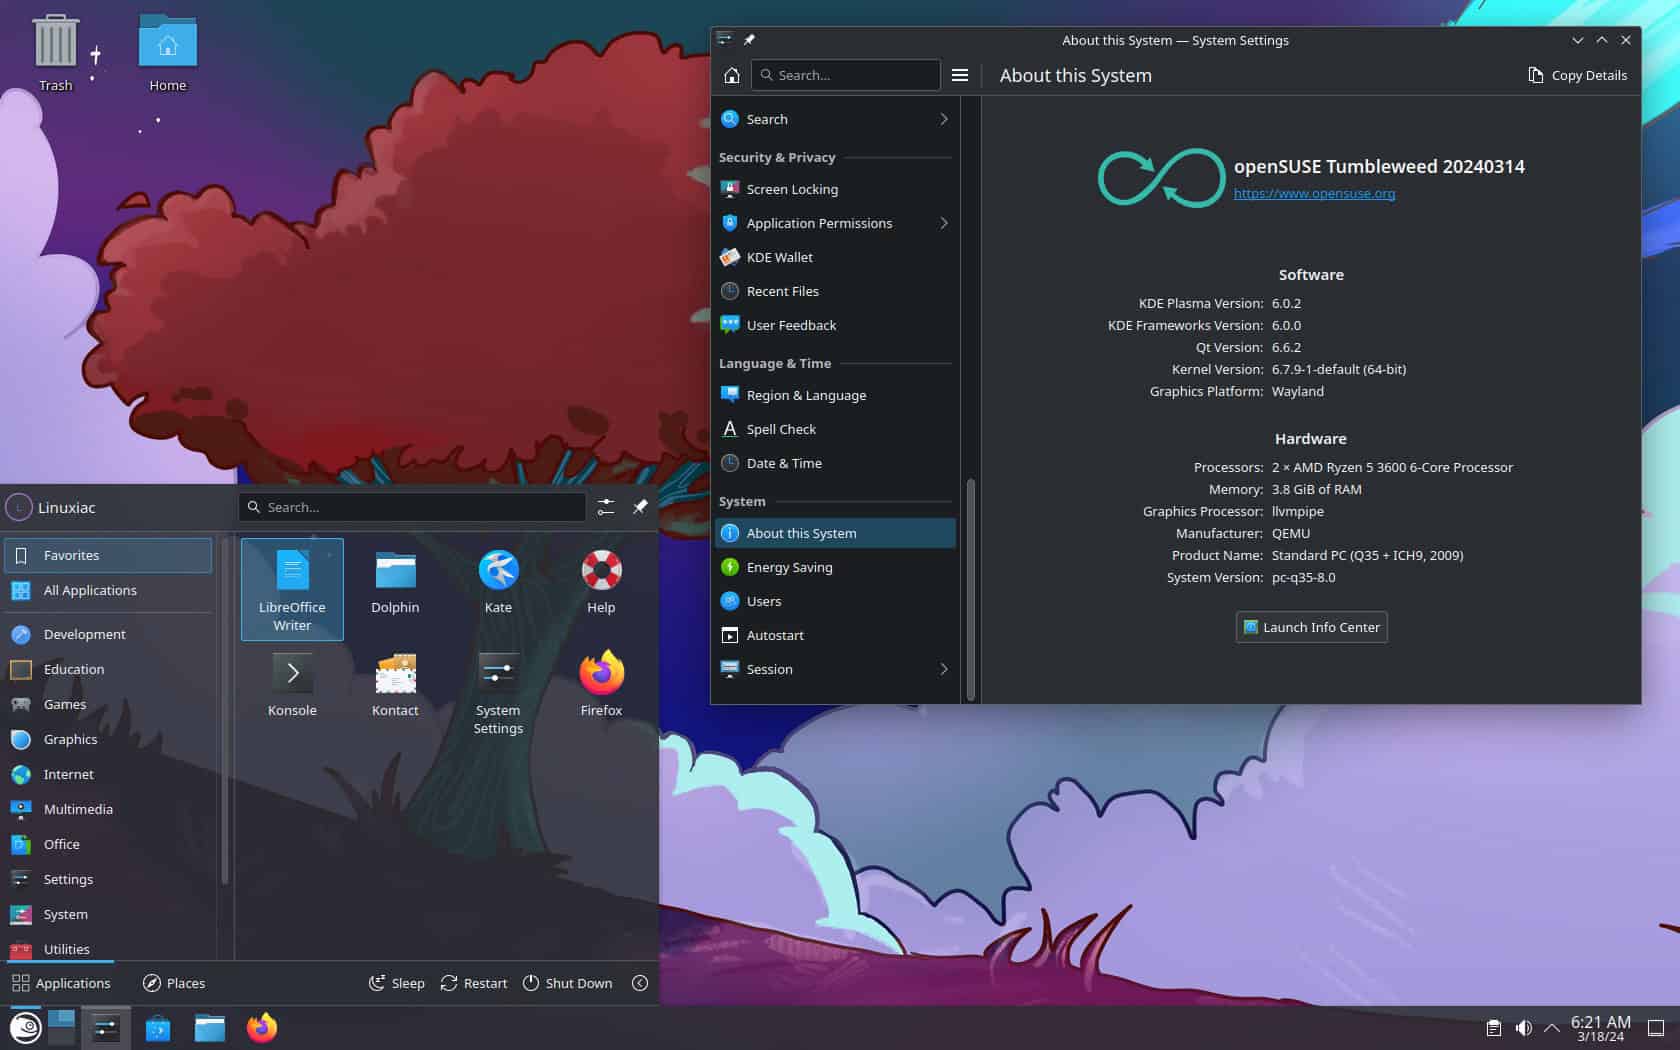
Task: Open the Autostart settings icon
Action: [731, 635]
